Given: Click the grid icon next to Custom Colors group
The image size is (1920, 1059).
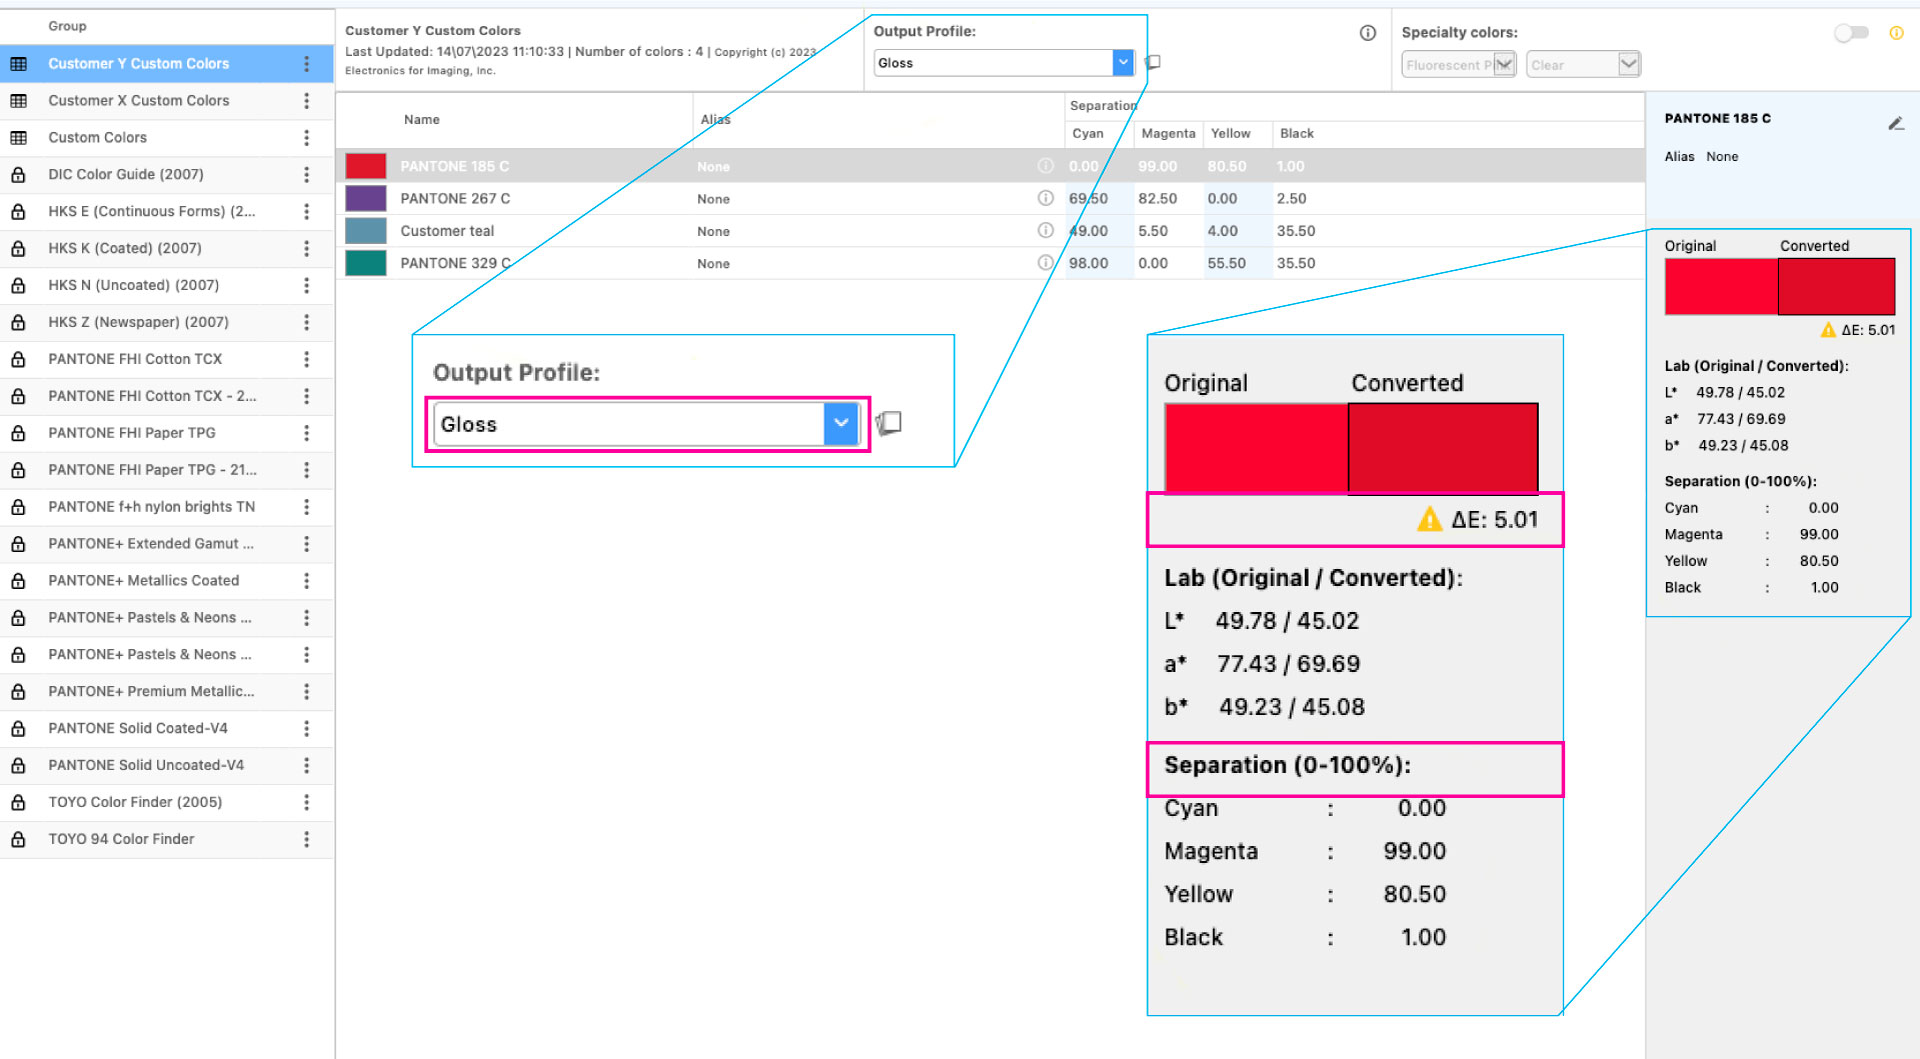Looking at the screenshot, I should coord(18,137).
